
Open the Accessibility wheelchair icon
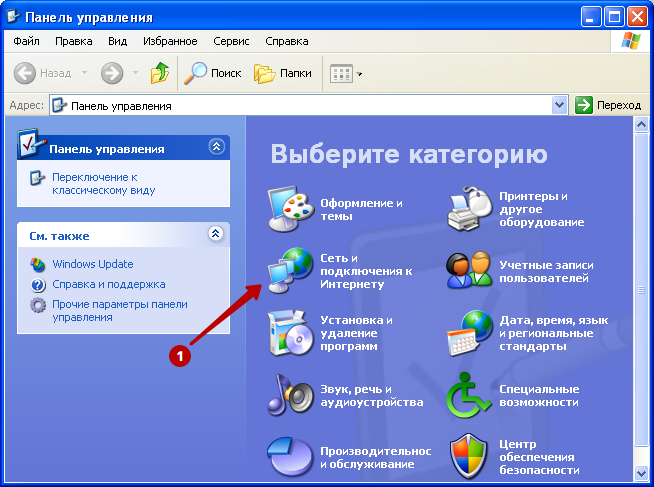(469, 395)
